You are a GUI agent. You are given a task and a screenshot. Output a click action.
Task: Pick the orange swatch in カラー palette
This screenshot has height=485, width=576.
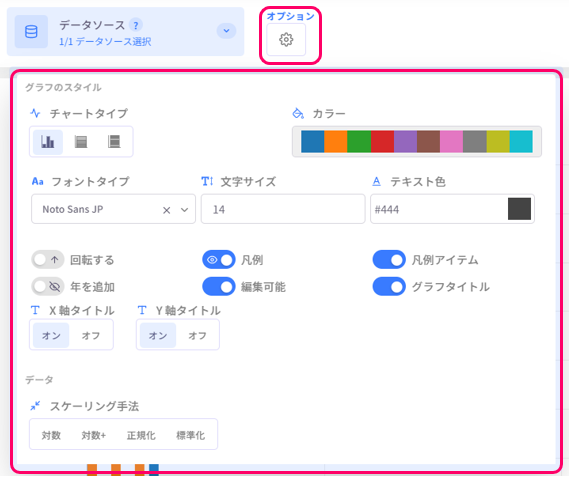(x=336, y=141)
